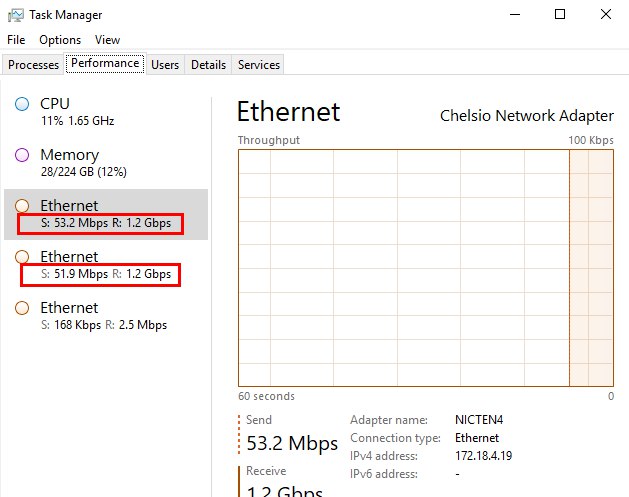Image resolution: width=629 pixels, height=497 pixels.
Task: Switch to the Processes tab
Action: (33, 65)
